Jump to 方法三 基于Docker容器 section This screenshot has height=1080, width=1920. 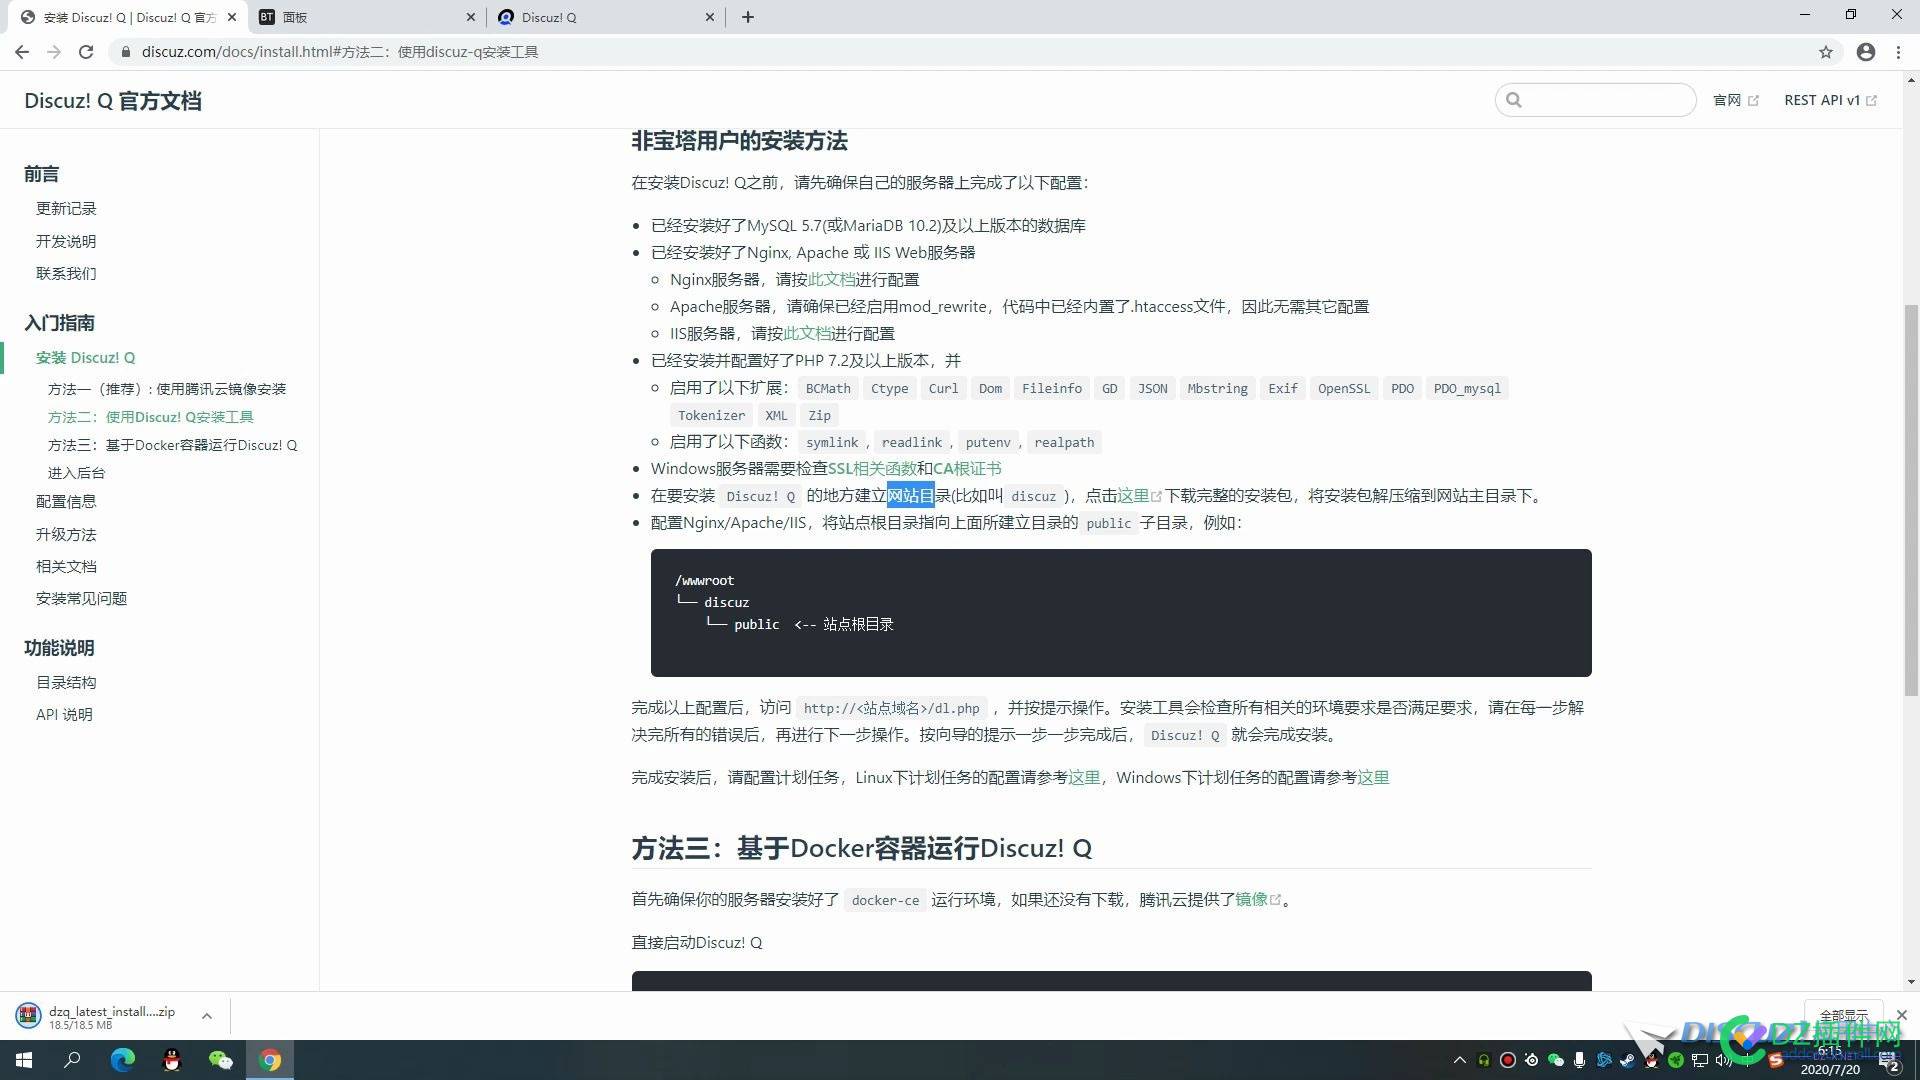[173, 445]
